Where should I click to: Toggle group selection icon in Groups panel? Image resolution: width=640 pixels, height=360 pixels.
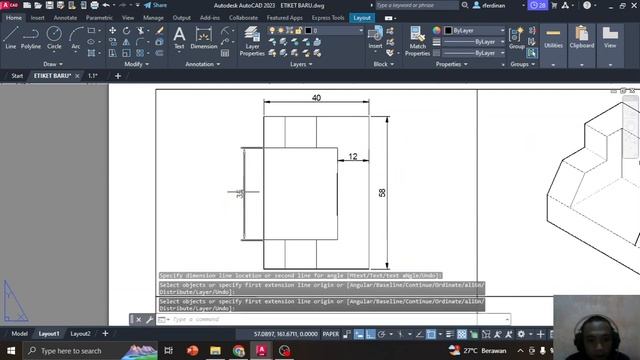[532, 53]
